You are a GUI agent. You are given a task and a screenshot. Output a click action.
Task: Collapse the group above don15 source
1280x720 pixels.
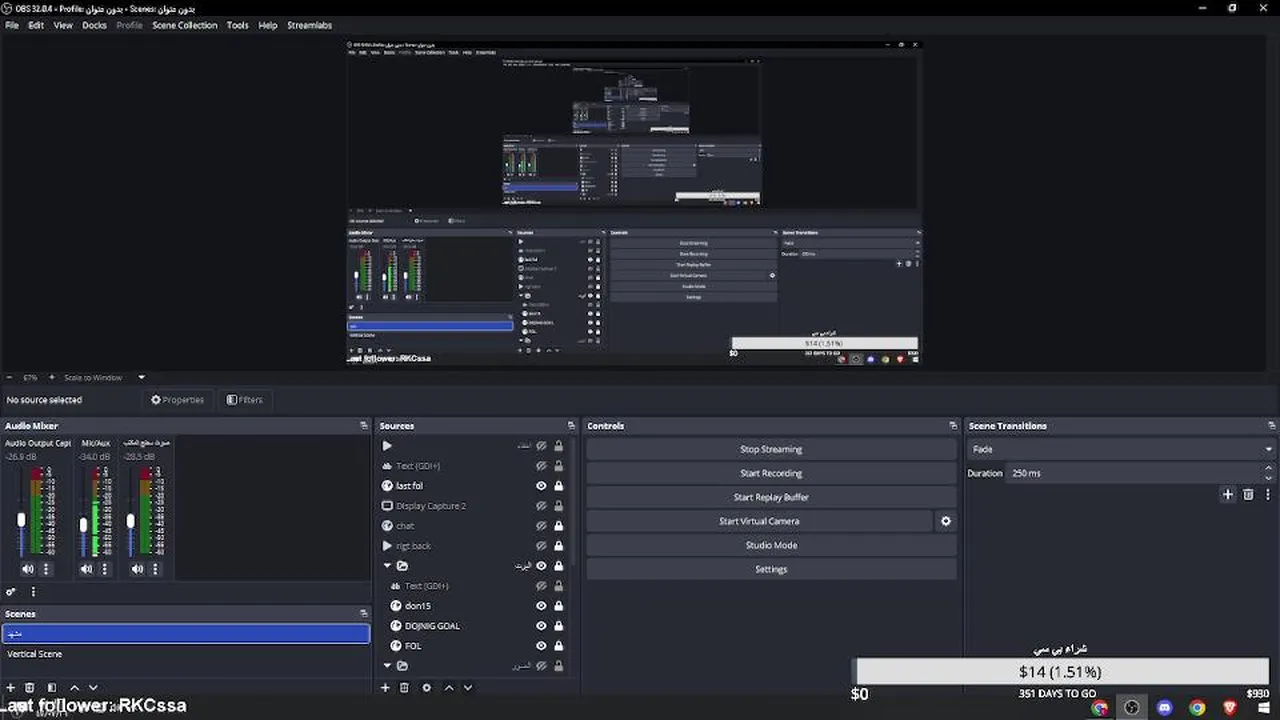(x=387, y=566)
